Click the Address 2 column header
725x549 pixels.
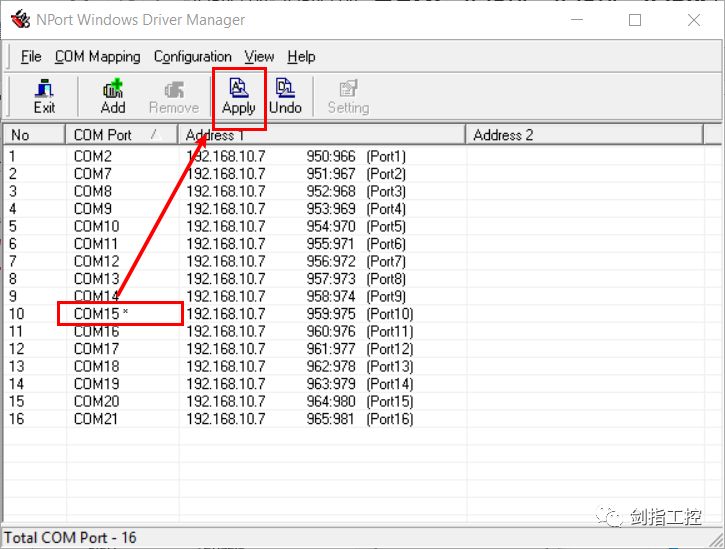tap(584, 135)
